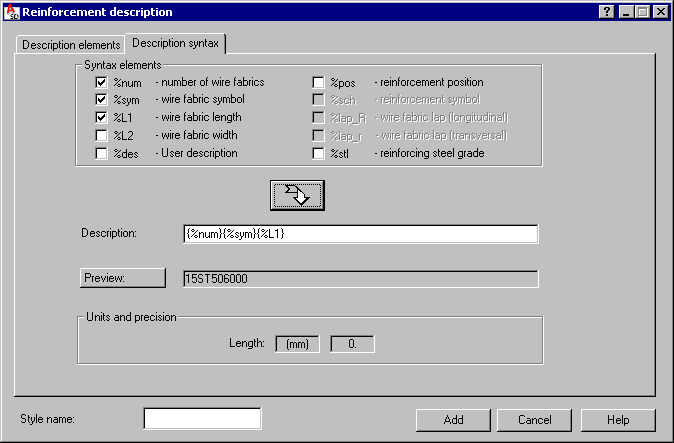Click the question mark context help icon

pos(607,12)
